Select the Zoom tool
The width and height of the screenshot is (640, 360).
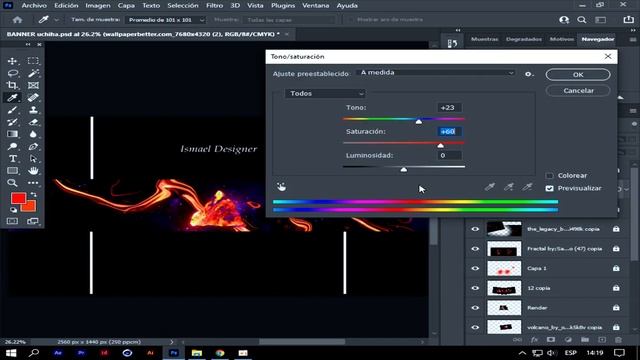pos(12,183)
